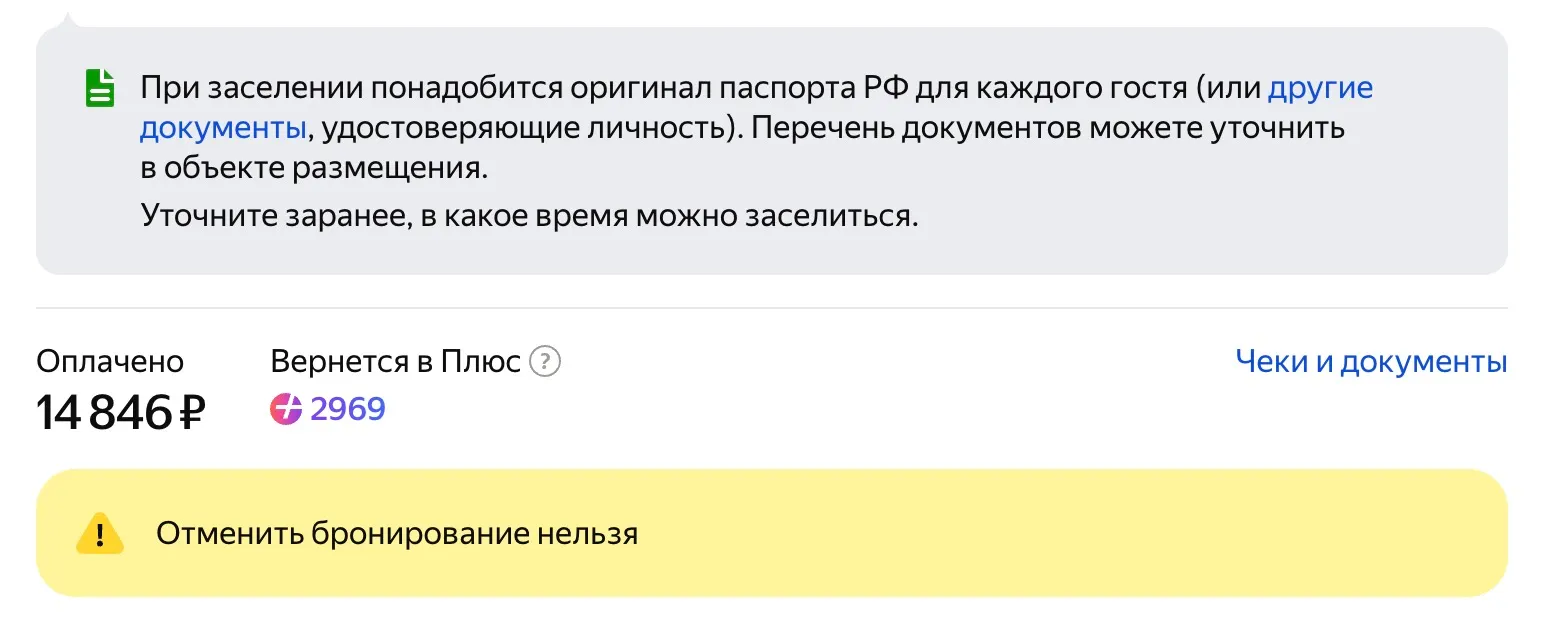1546x624 pixels.
Task: Click the 'в объекте размещения' text line
Action: point(313,168)
